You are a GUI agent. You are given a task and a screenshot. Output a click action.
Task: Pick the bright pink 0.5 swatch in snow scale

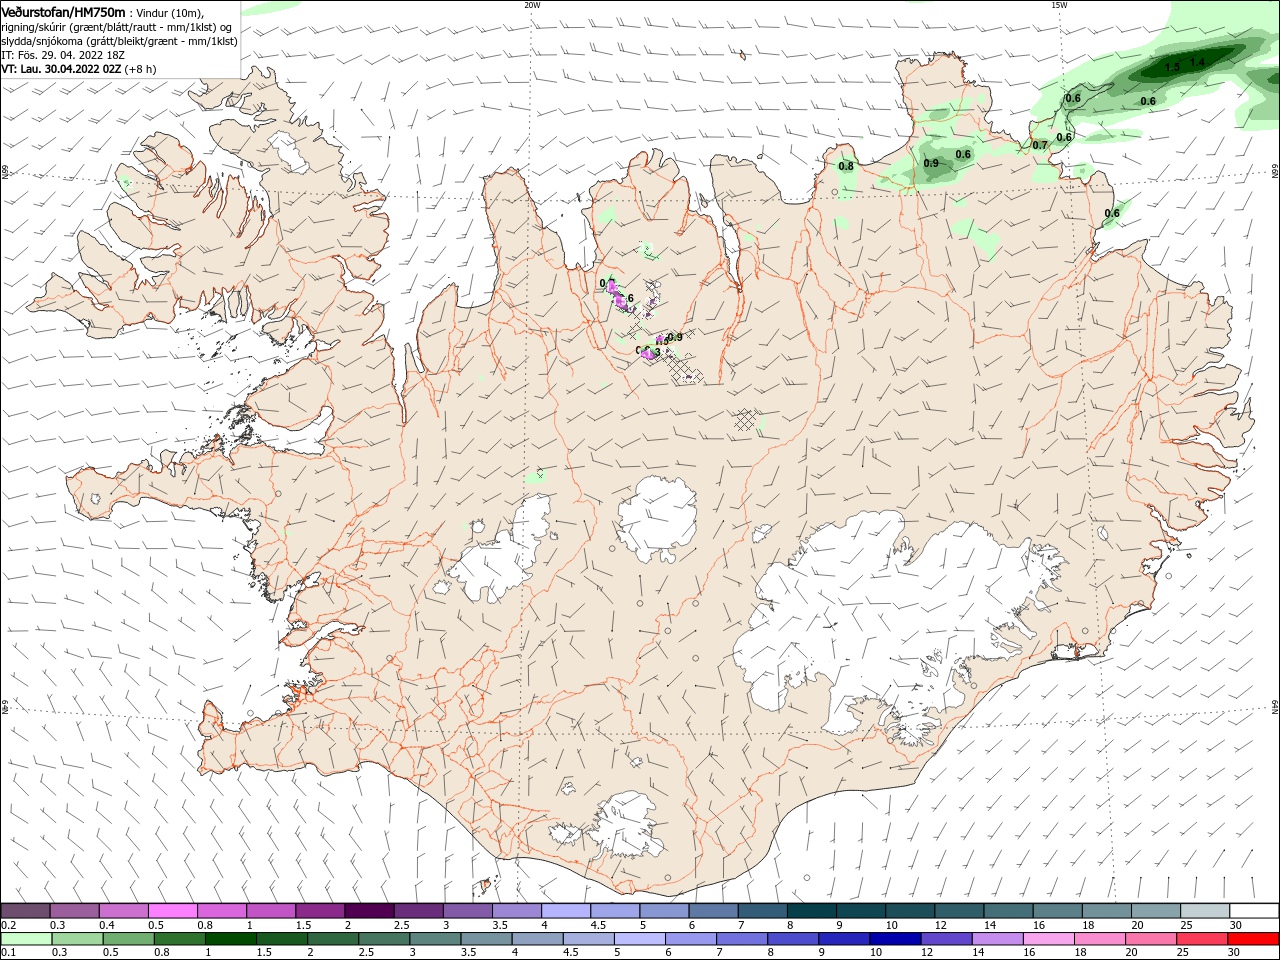(x=172, y=911)
